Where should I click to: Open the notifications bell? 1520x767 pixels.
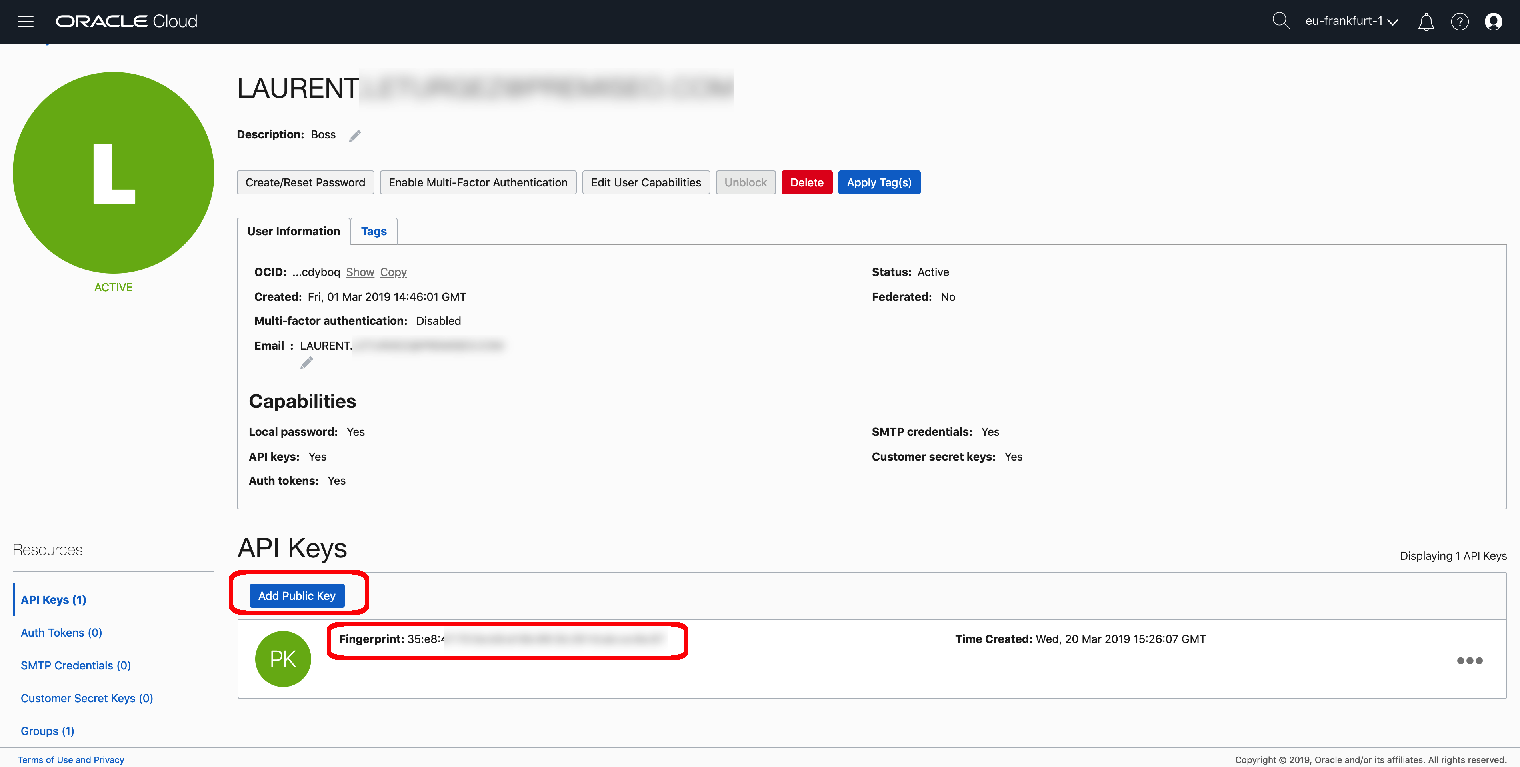pyautogui.click(x=1426, y=22)
